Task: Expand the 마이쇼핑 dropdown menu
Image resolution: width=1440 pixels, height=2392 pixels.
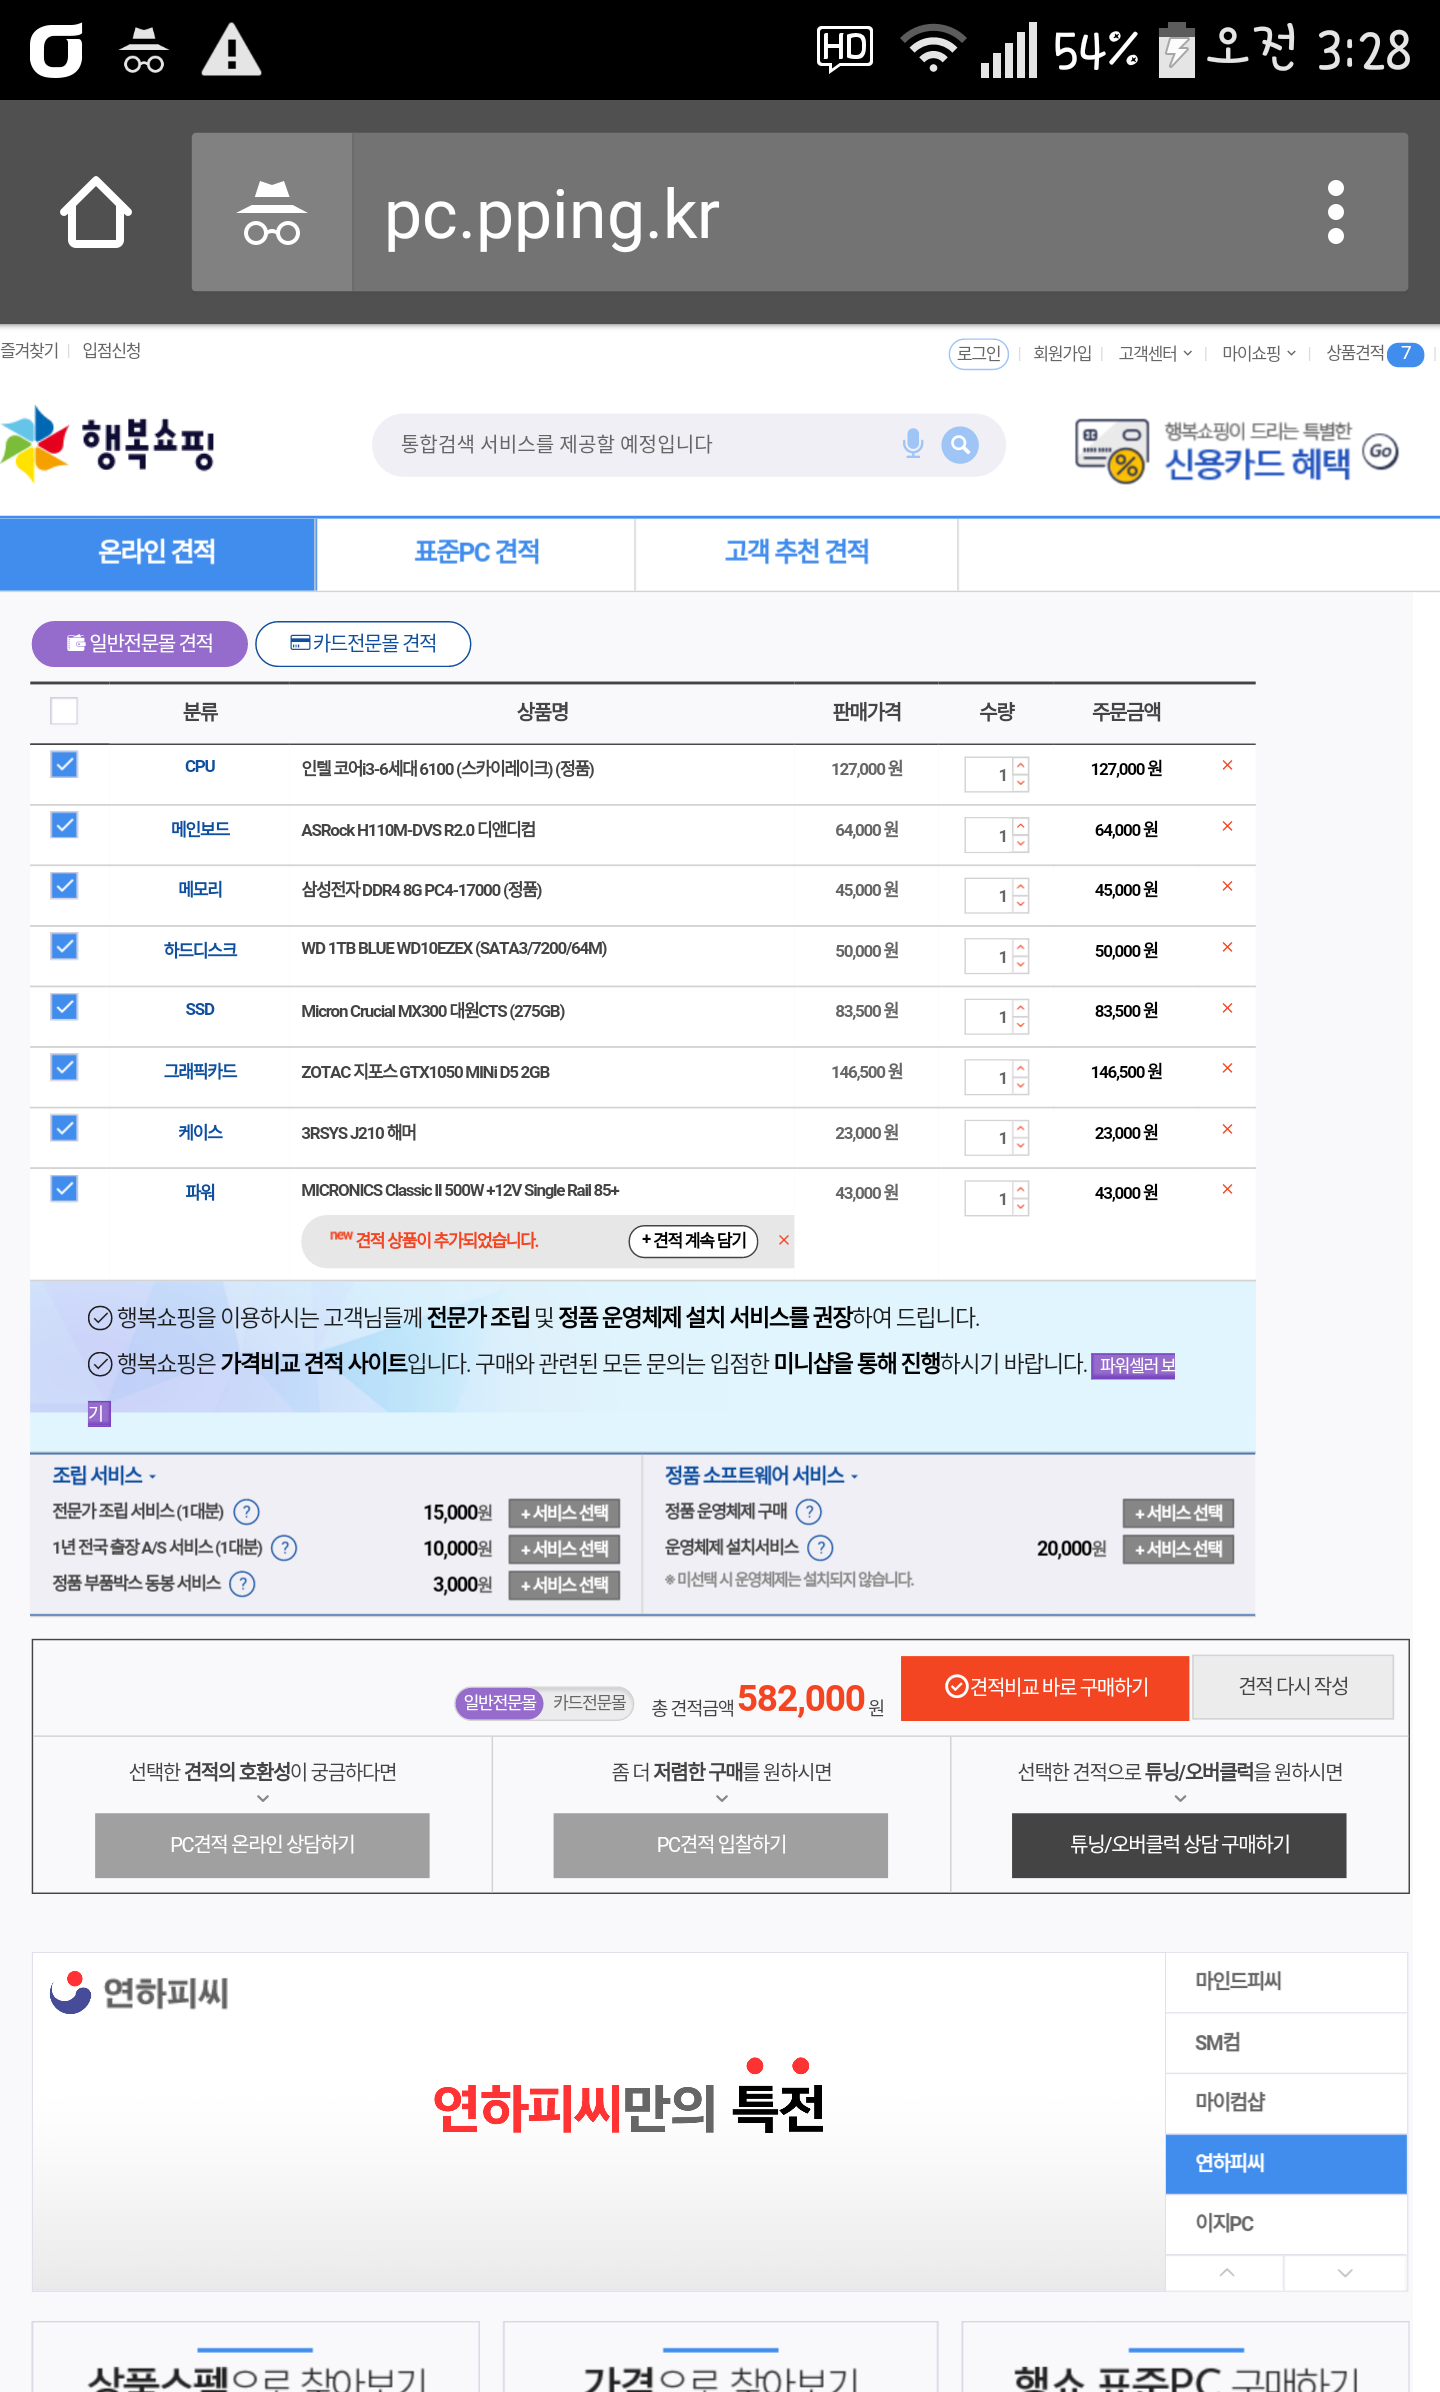Action: (1258, 353)
